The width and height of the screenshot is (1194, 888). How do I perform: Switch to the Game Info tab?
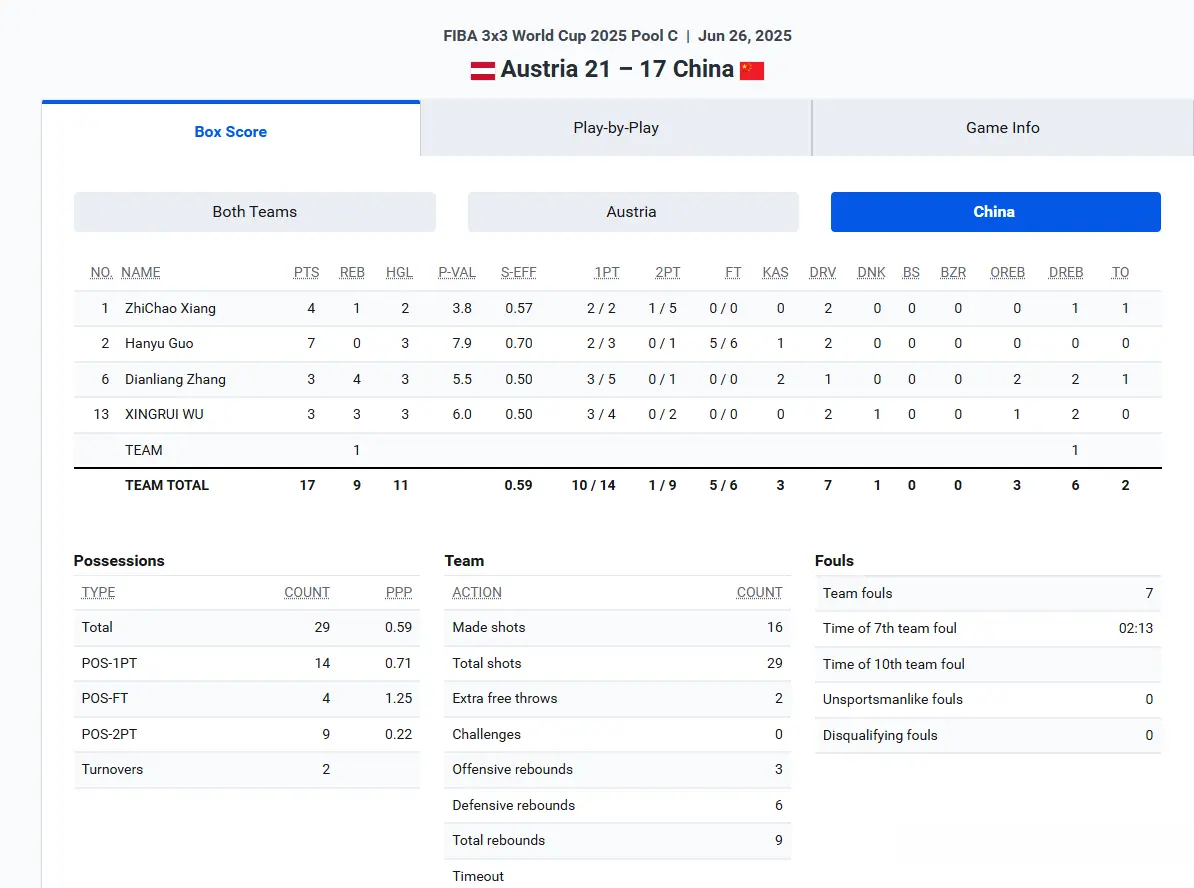(x=1003, y=128)
